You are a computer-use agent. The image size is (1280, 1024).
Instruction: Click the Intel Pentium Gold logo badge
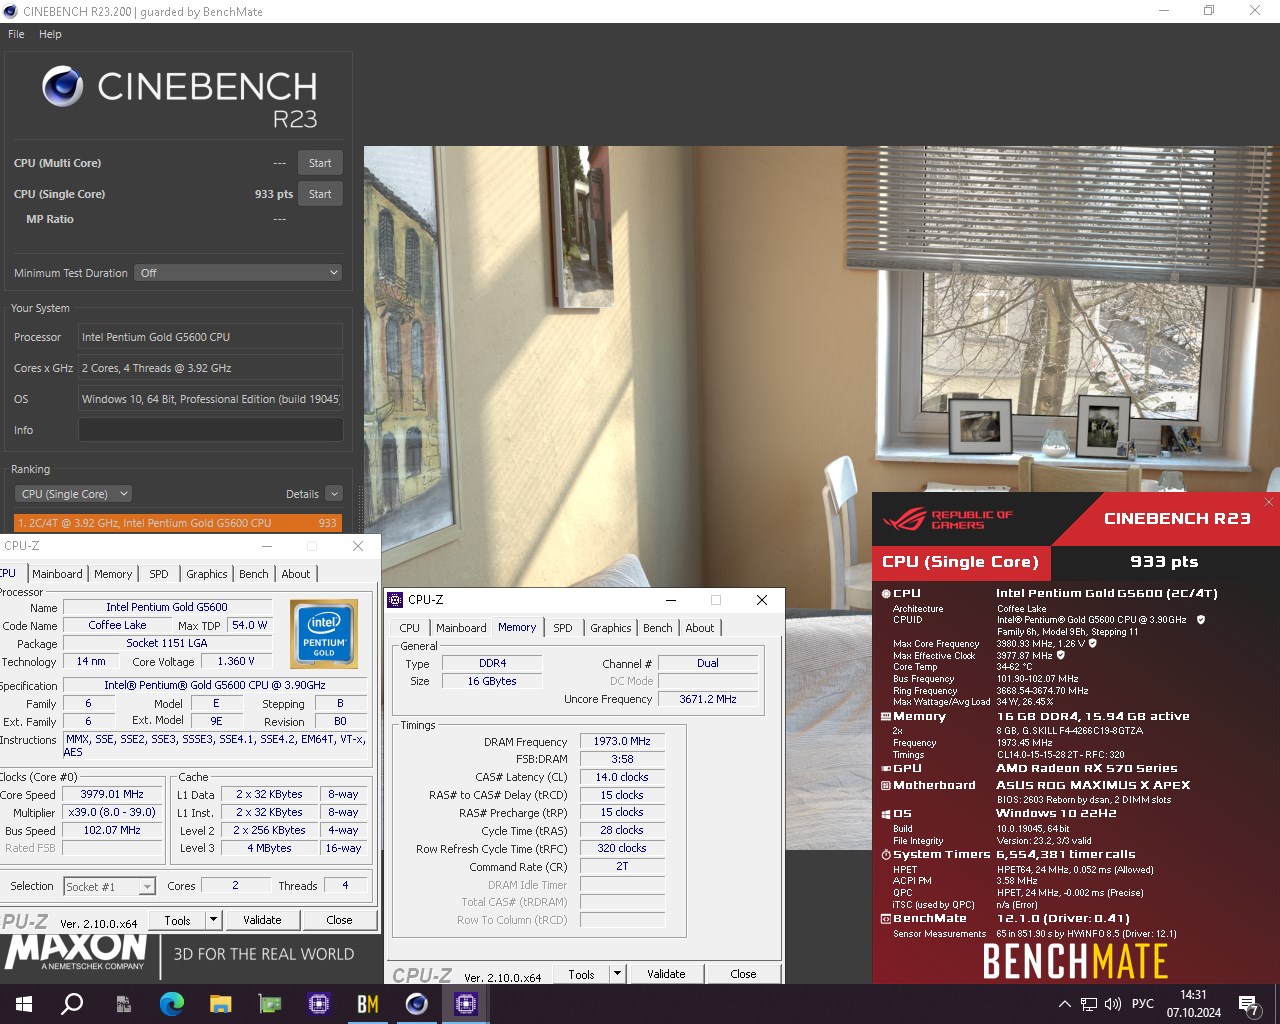(324, 633)
